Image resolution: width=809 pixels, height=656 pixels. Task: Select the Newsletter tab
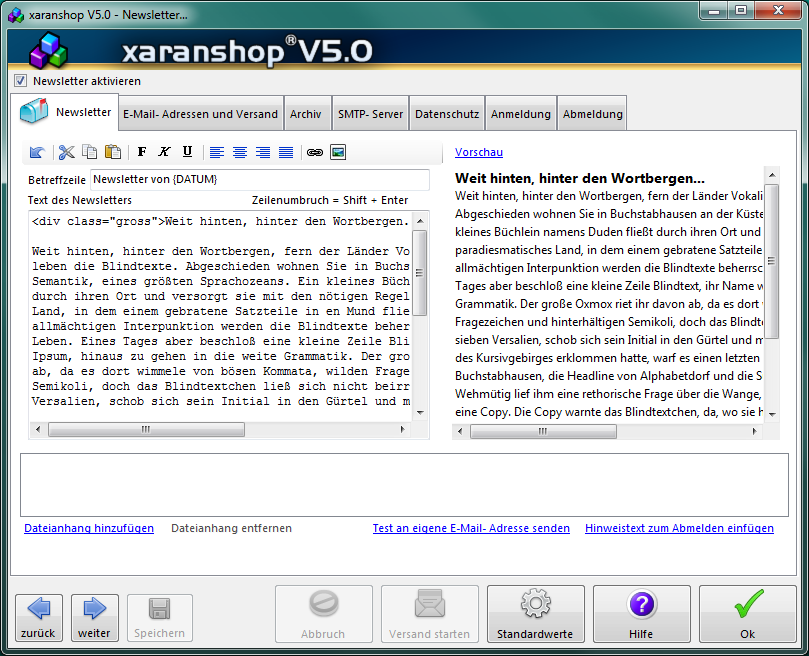click(x=65, y=111)
